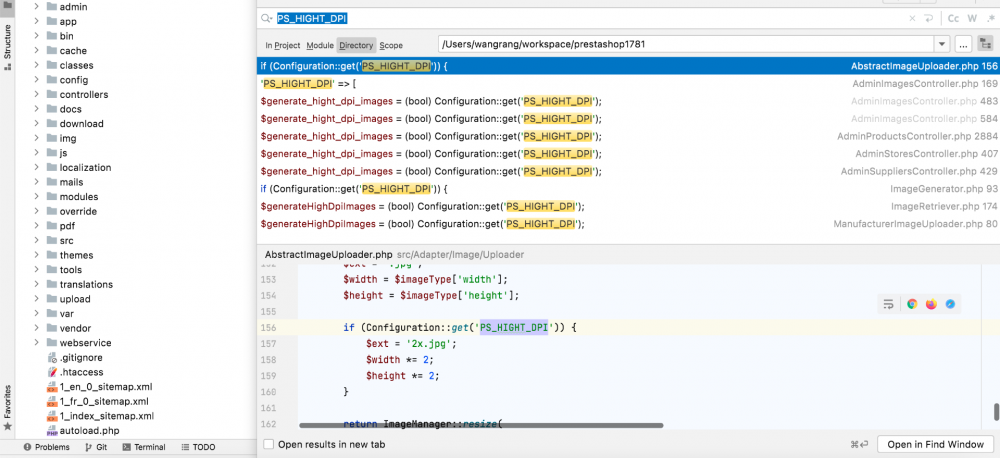Toggle recursive directory search icon
This screenshot has width=1000, height=458.
pyautogui.click(x=985, y=44)
